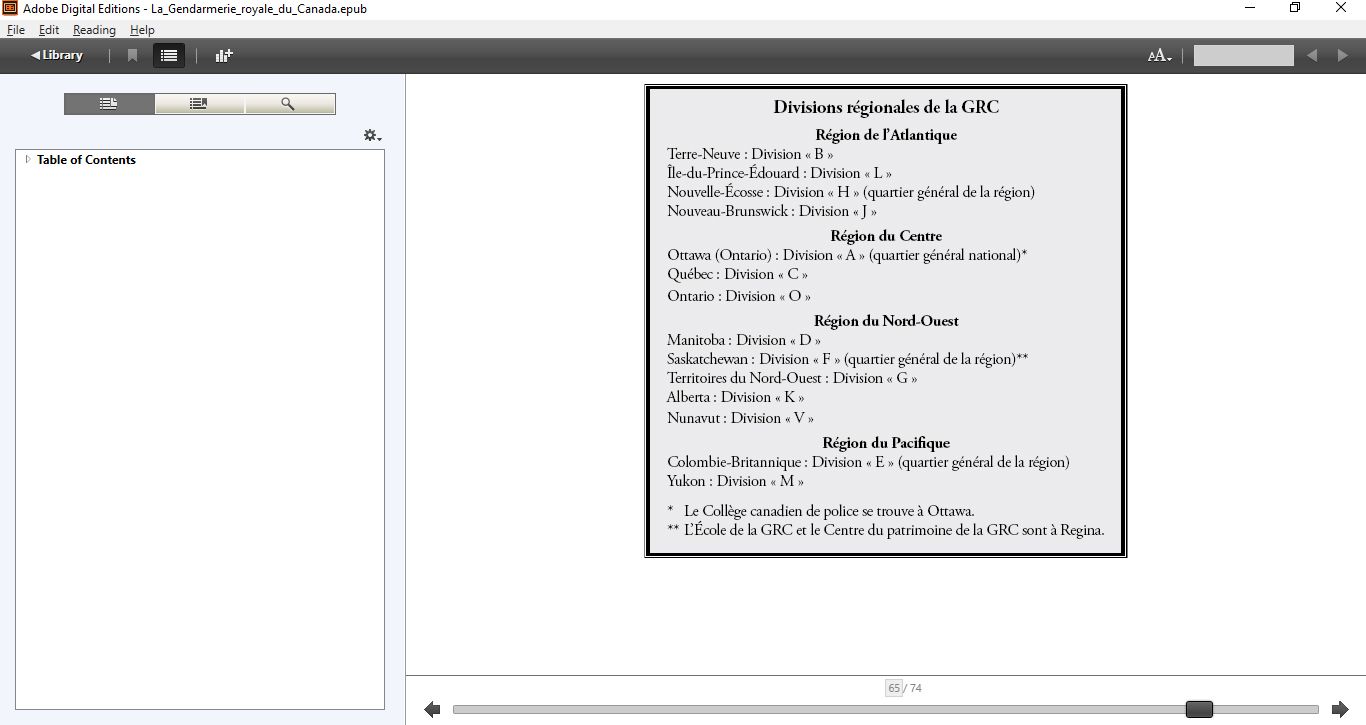Click the 'Région du Centre' heading
Screen dimensions: 1366x725
tap(886, 236)
